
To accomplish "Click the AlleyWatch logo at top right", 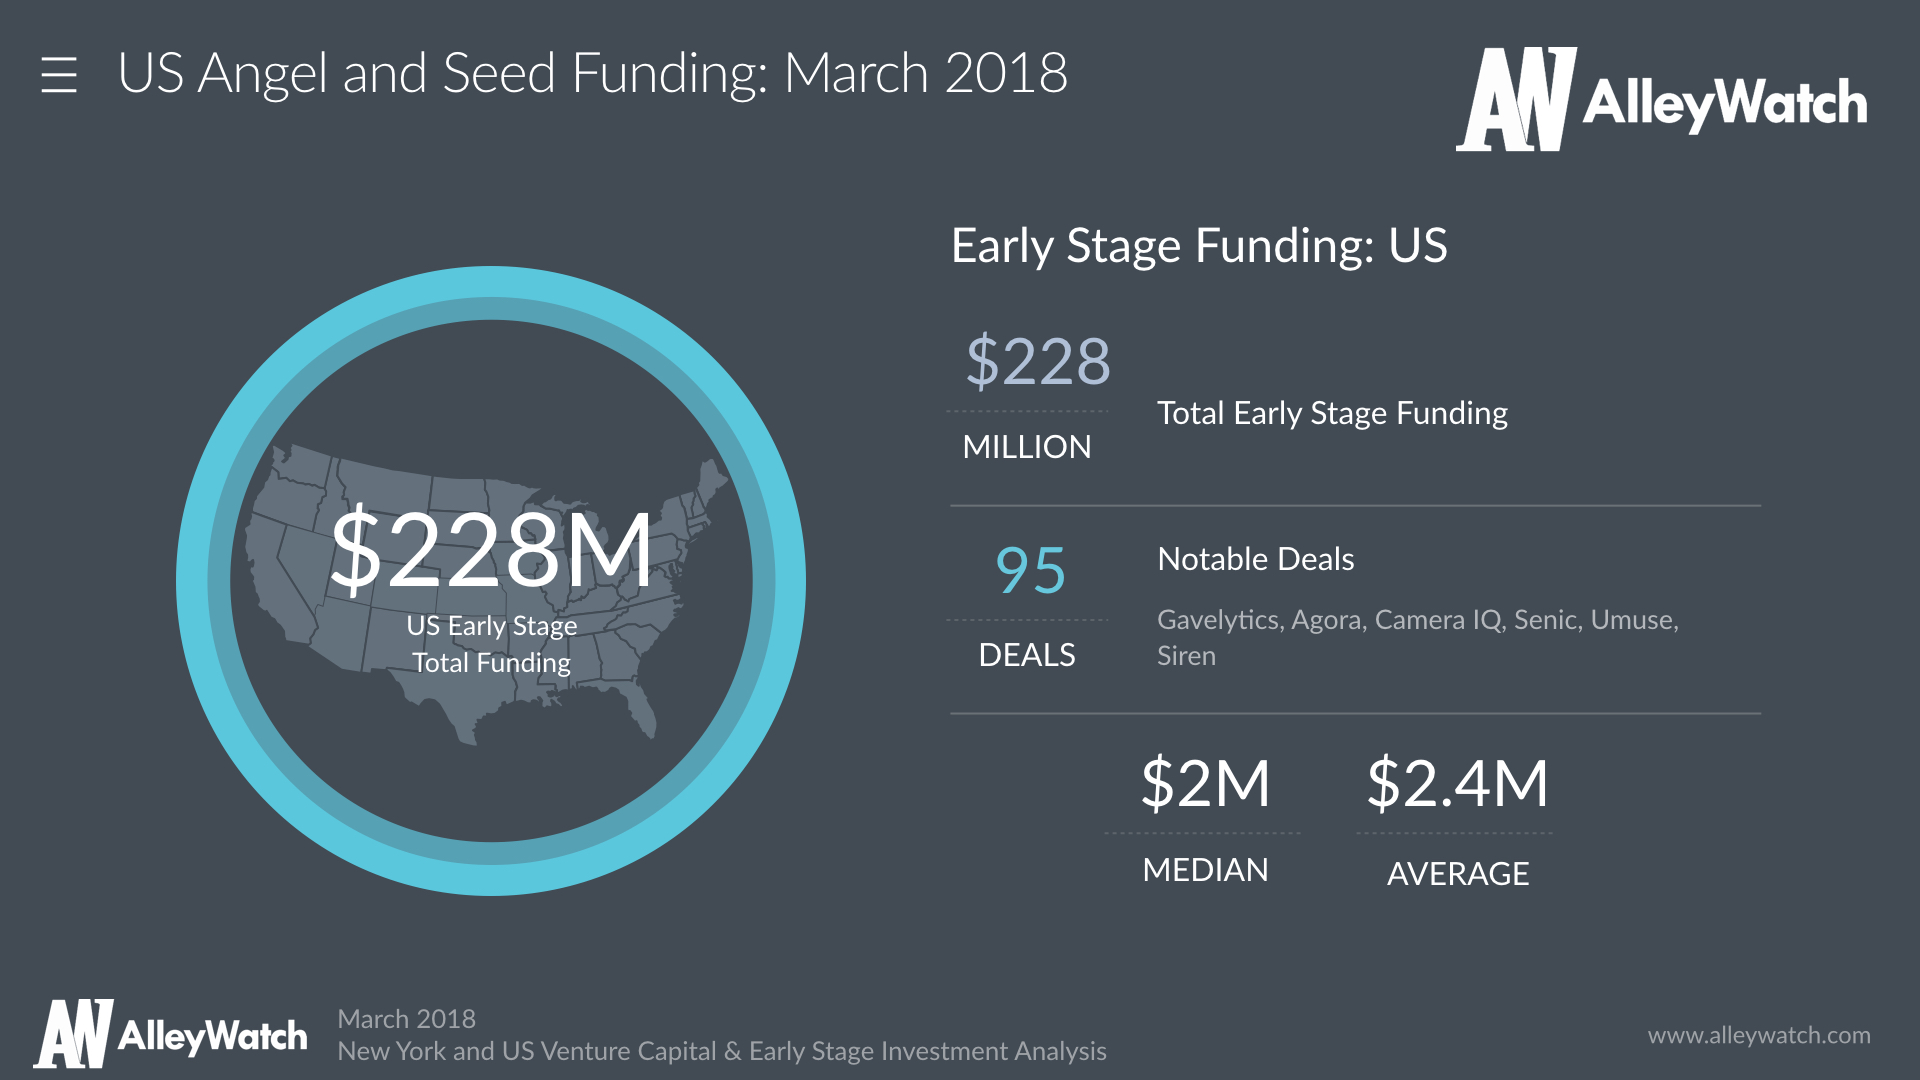I will tap(1661, 100).
